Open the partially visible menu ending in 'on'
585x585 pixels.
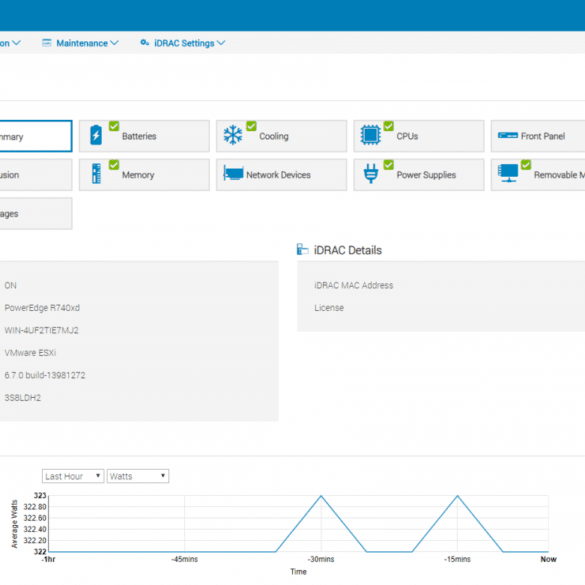click(x=10, y=43)
